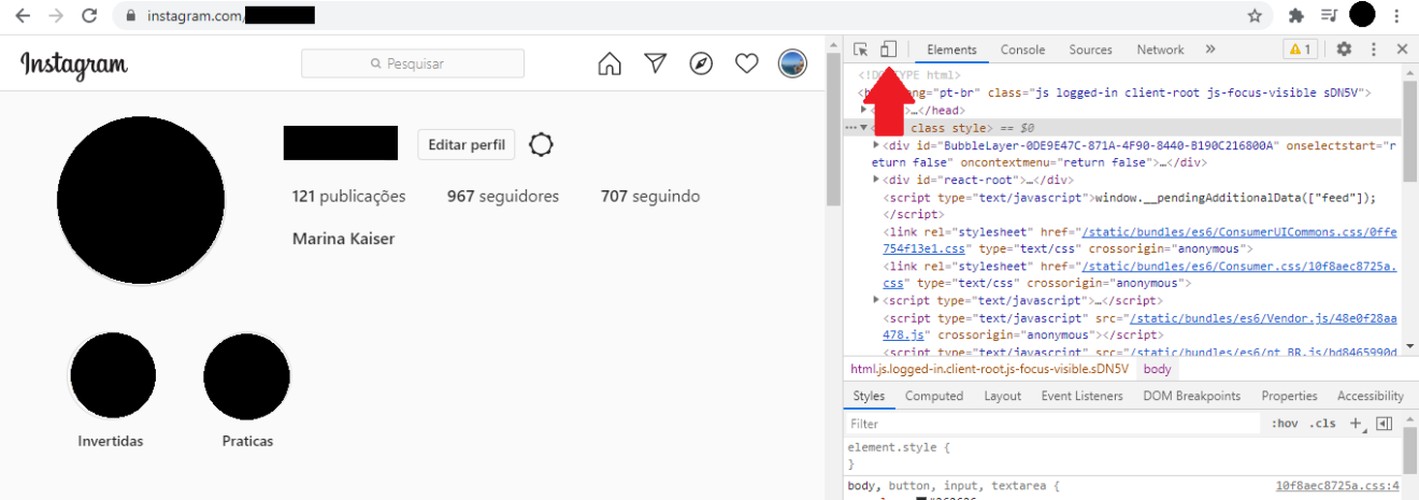Open the Invertidas story highlight
This screenshot has height=500, width=1419.
click(111, 376)
